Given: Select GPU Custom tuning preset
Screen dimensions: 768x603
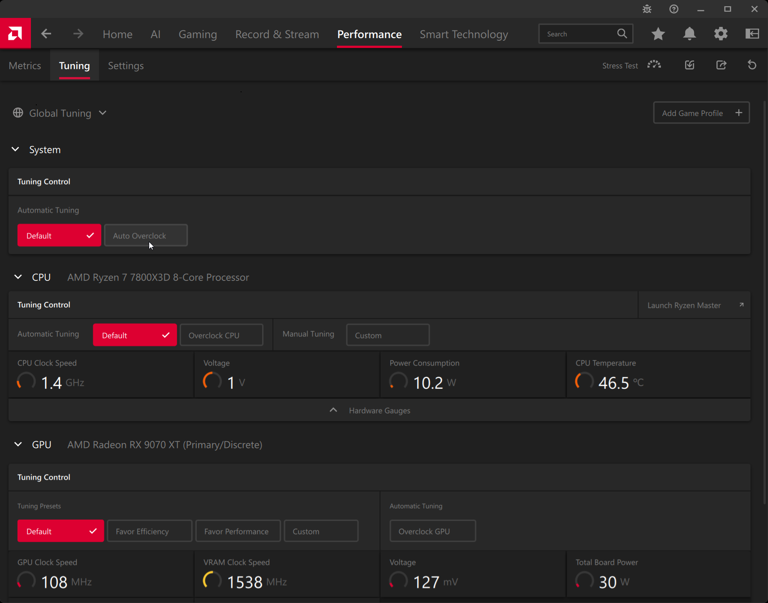Looking at the screenshot, I should [321, 531].
